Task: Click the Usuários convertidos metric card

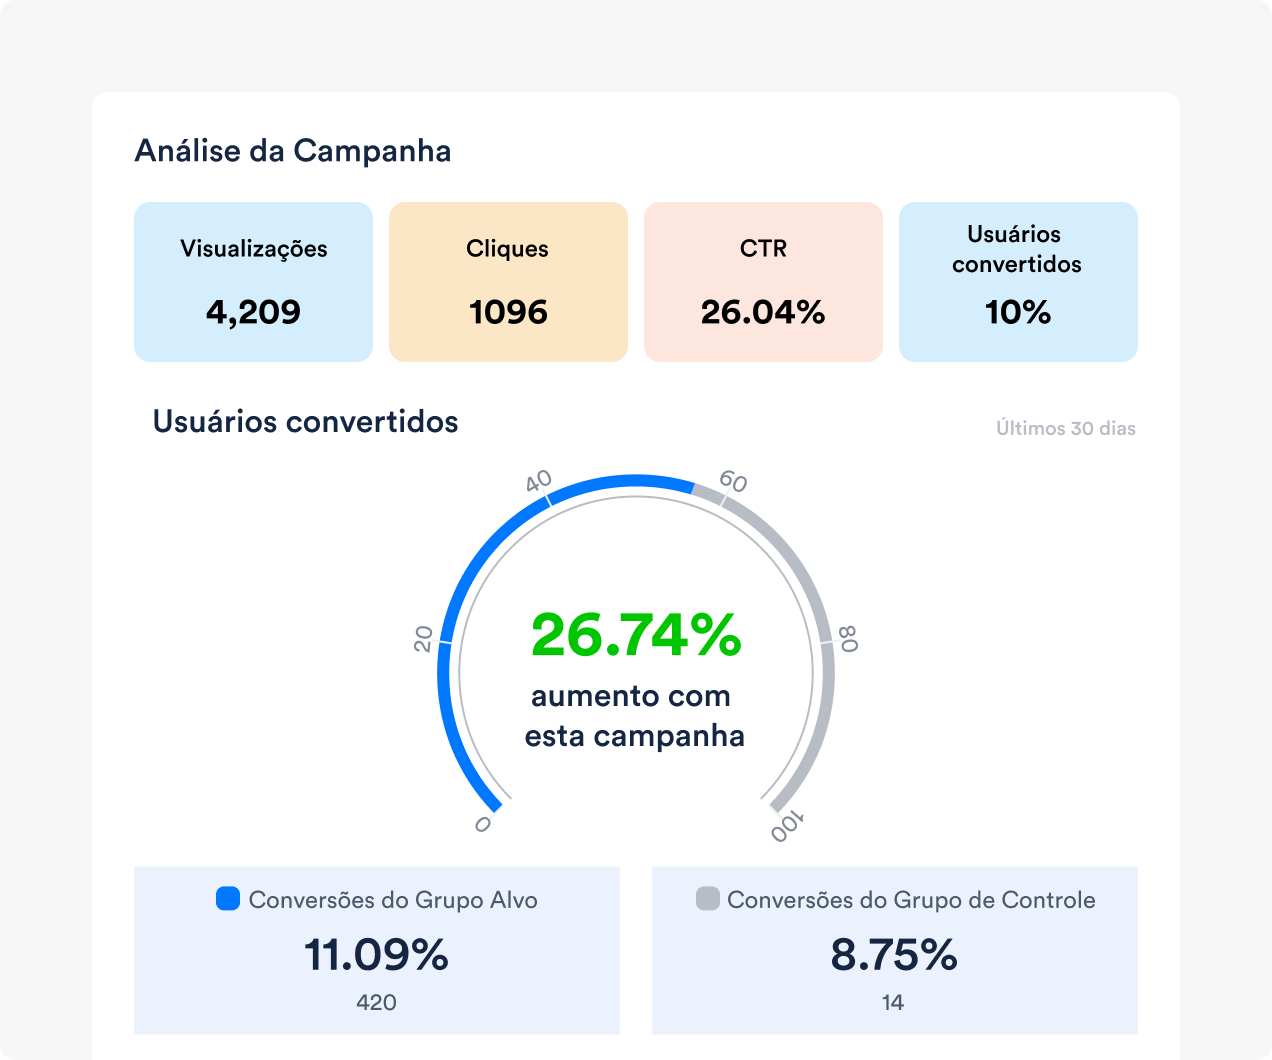Action: pyautogui.click(x=1018, y=281)
